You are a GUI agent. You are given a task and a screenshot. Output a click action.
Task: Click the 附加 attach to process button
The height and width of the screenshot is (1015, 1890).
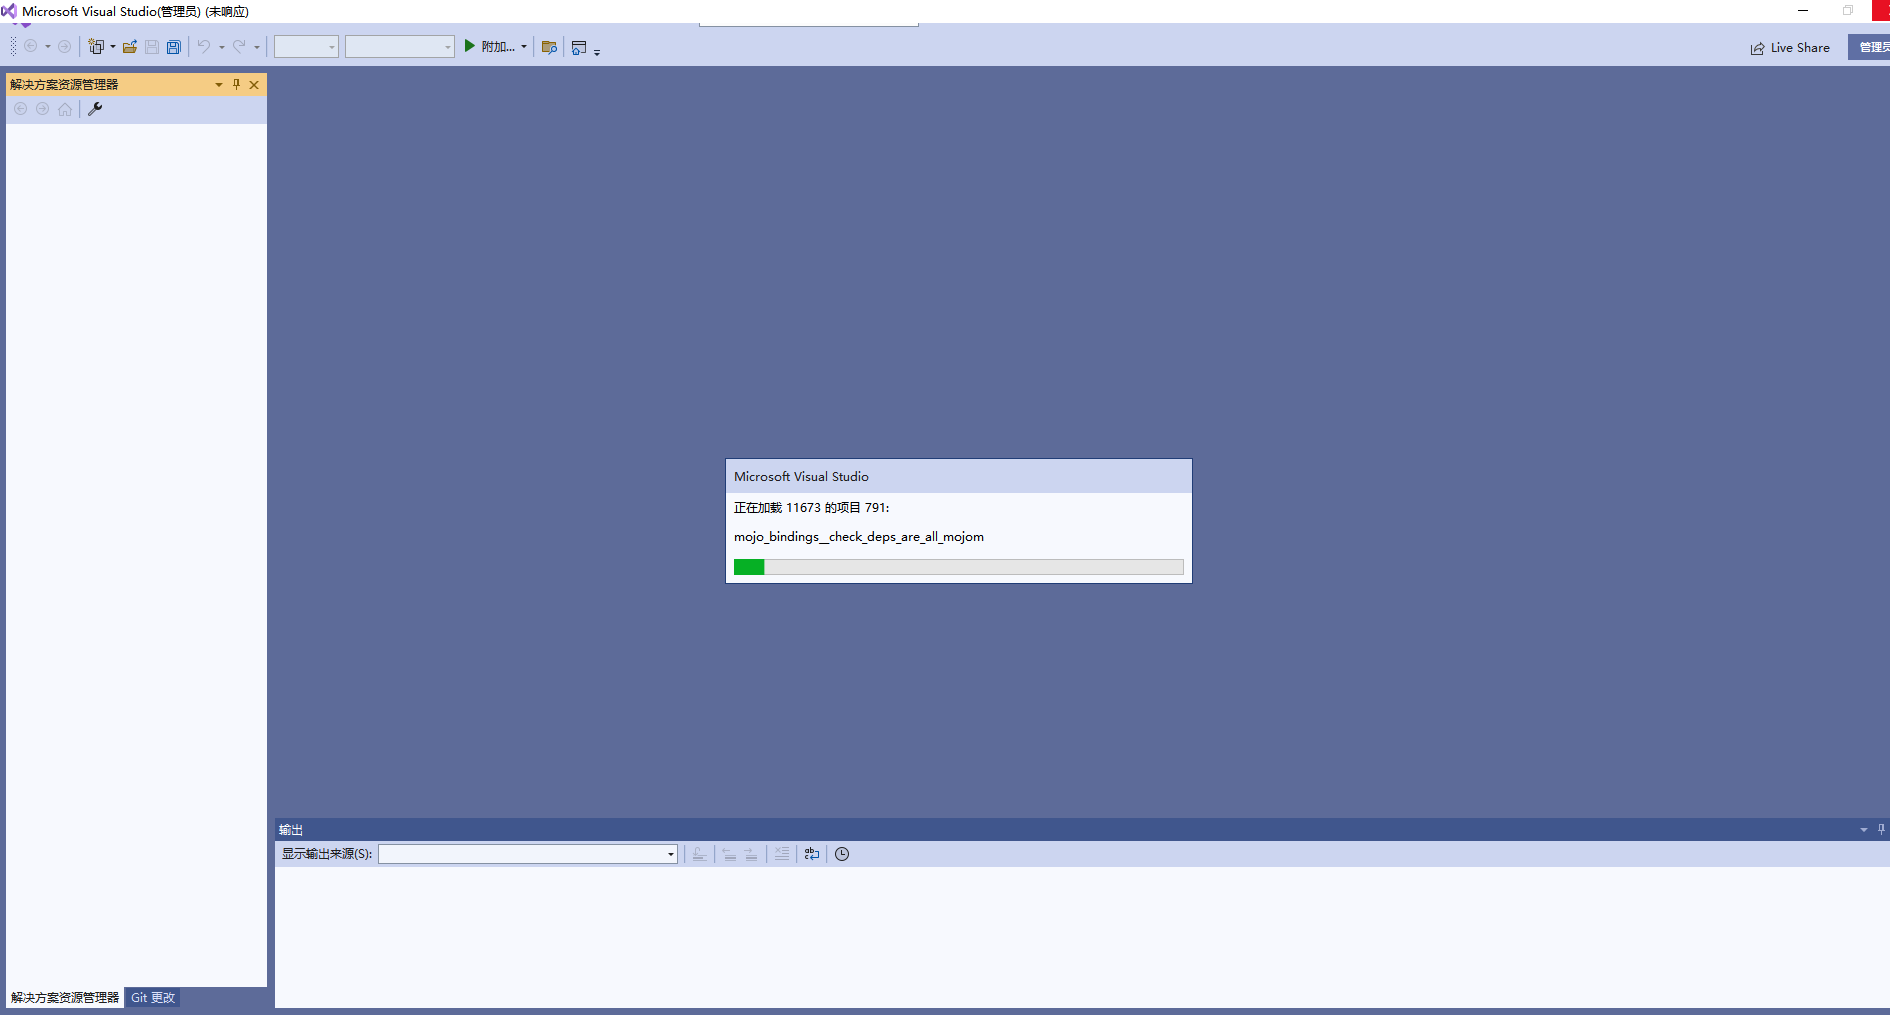click(490, 46)
